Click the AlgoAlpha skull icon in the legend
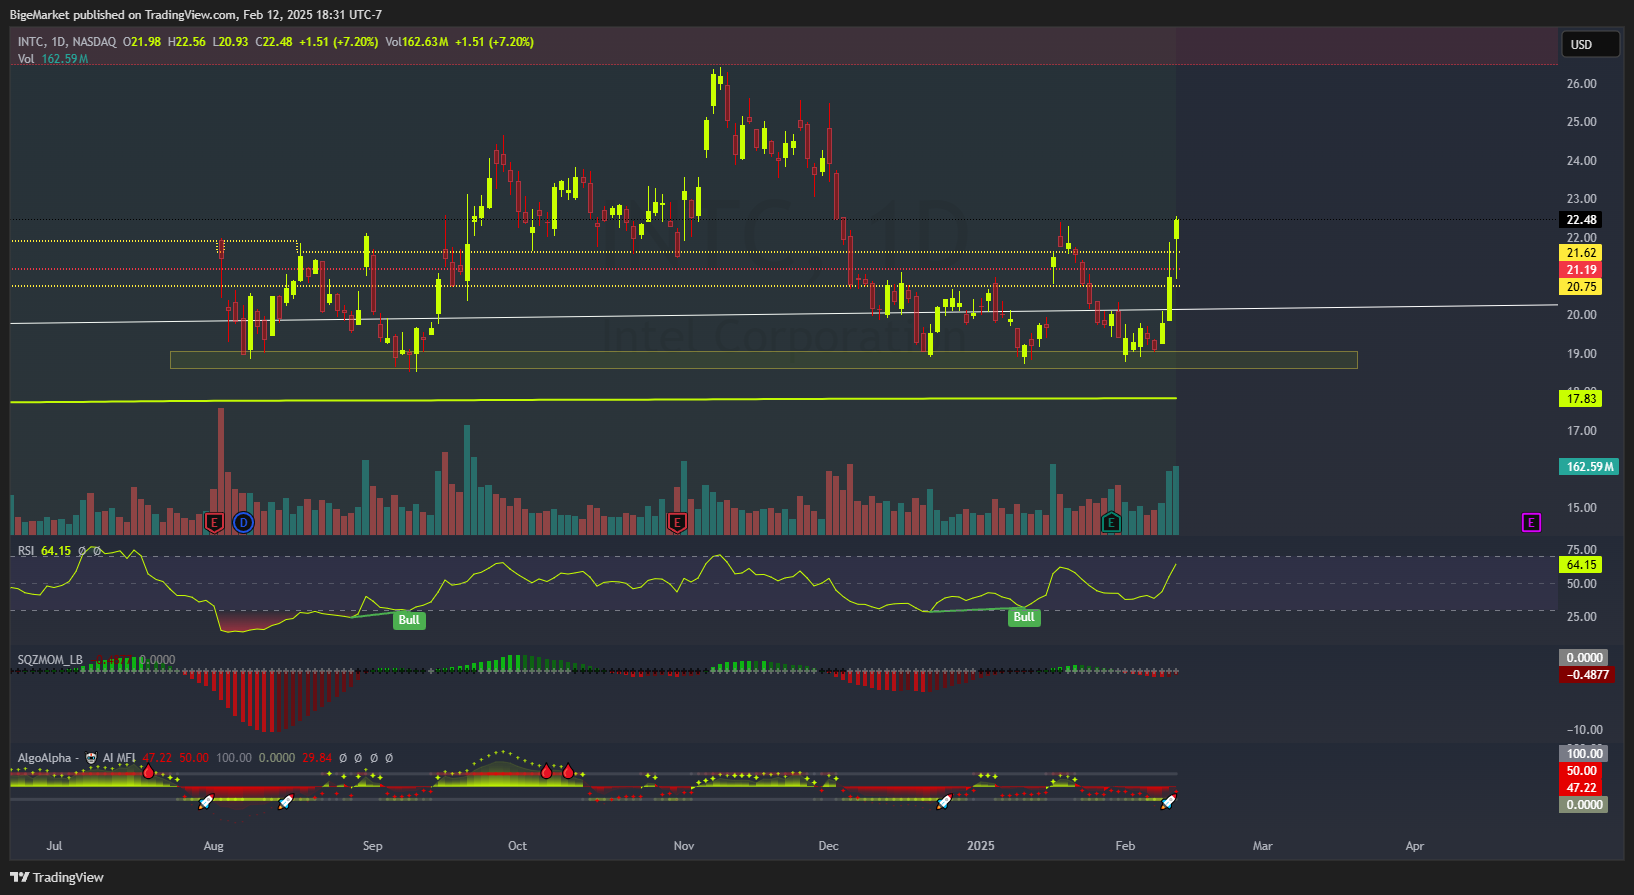1634x895 pixels. tap(91, 758)
